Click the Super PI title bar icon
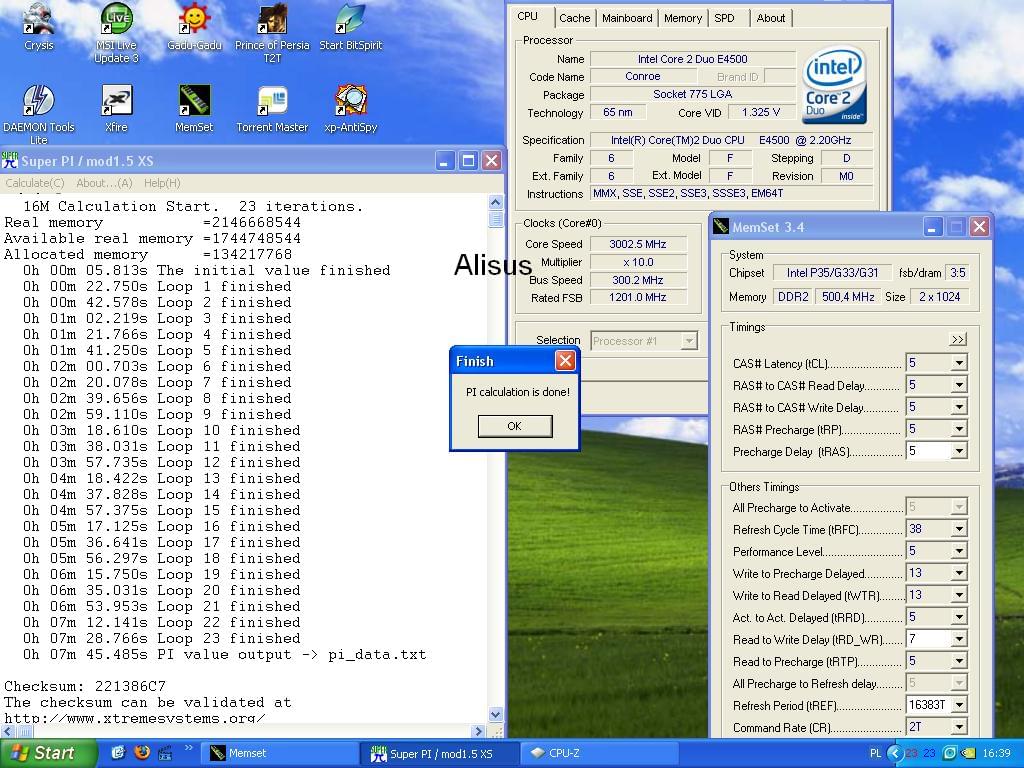This screenshot has height=768, width=1024. coord(10,161)
